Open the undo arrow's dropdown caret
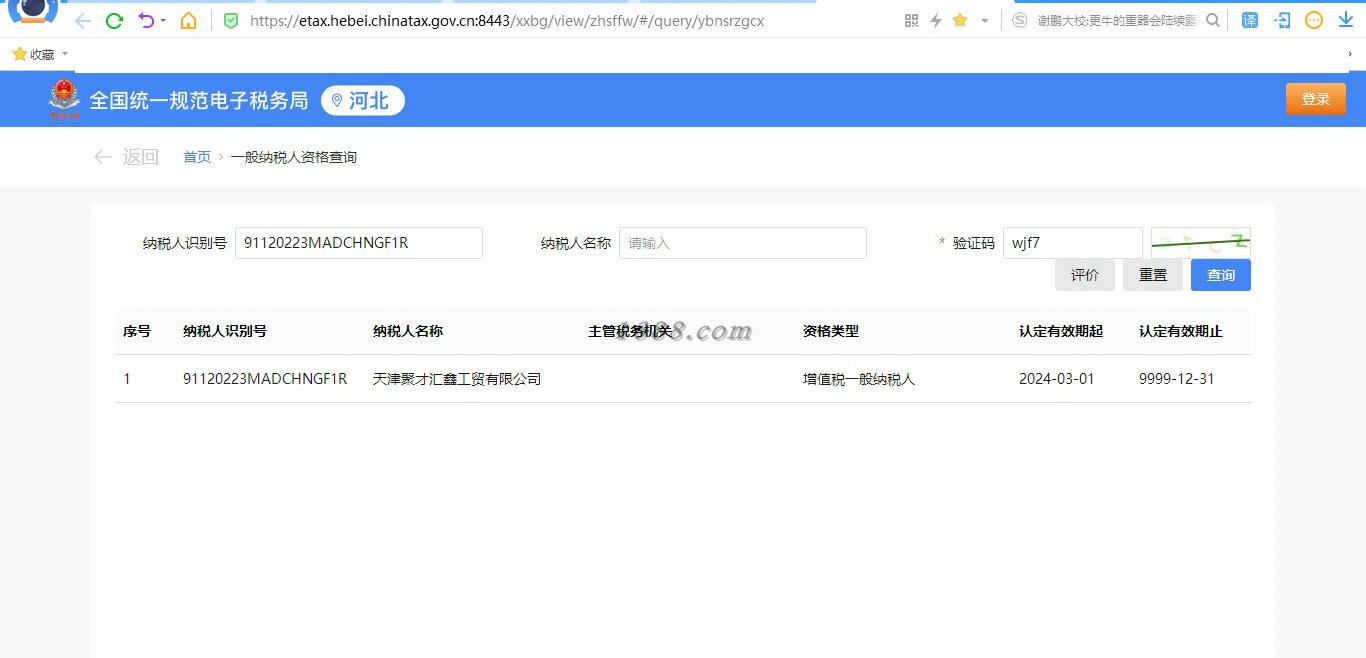The height and width of the screenshot is (658, 1366). (163, 20)
